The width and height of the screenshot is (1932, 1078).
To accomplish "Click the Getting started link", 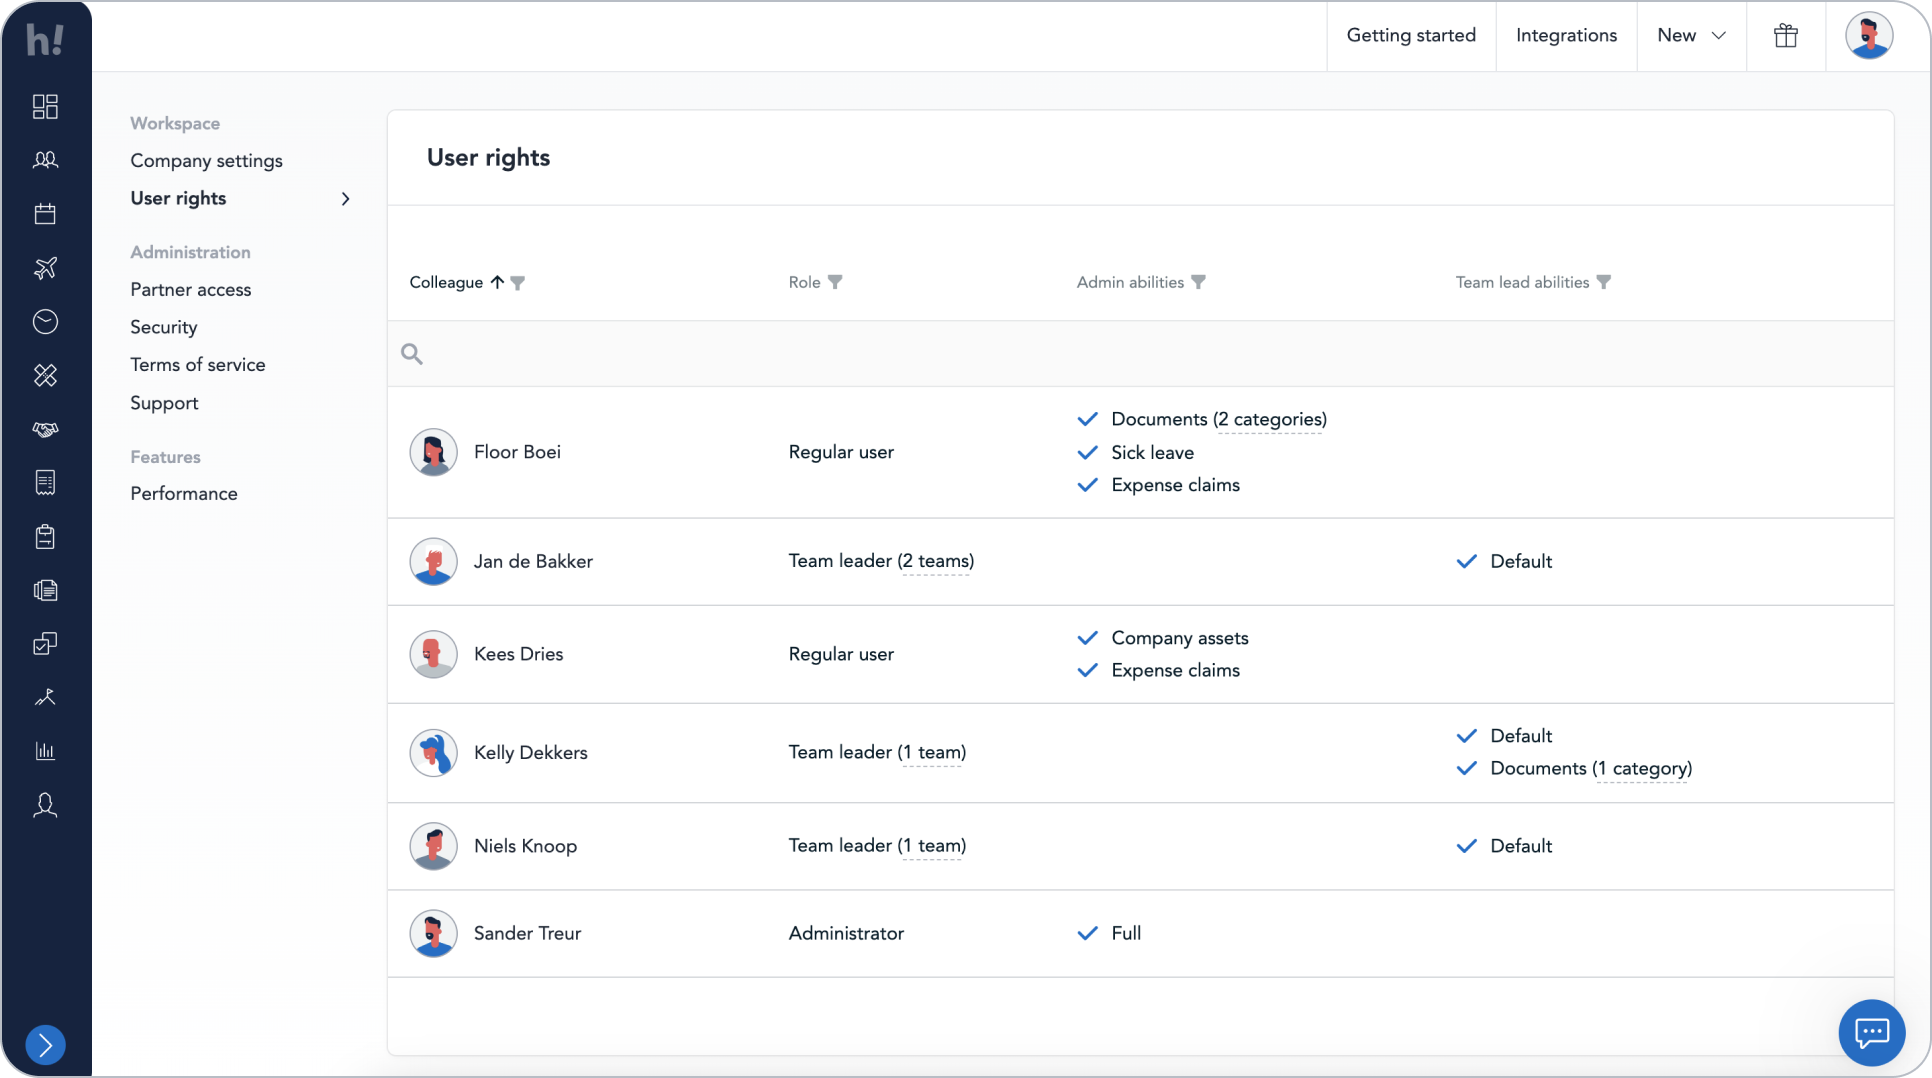I will pyautogui.click(x=1410, y=36).
